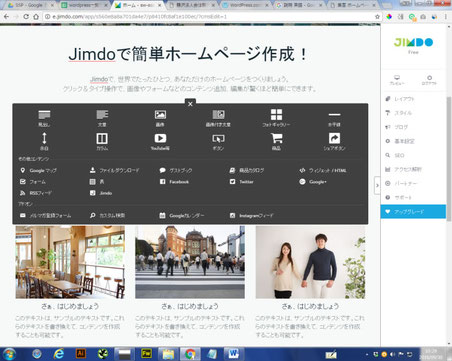Add a Text (文章) element
The image size is (452, 361).
[x=102, y=118]
